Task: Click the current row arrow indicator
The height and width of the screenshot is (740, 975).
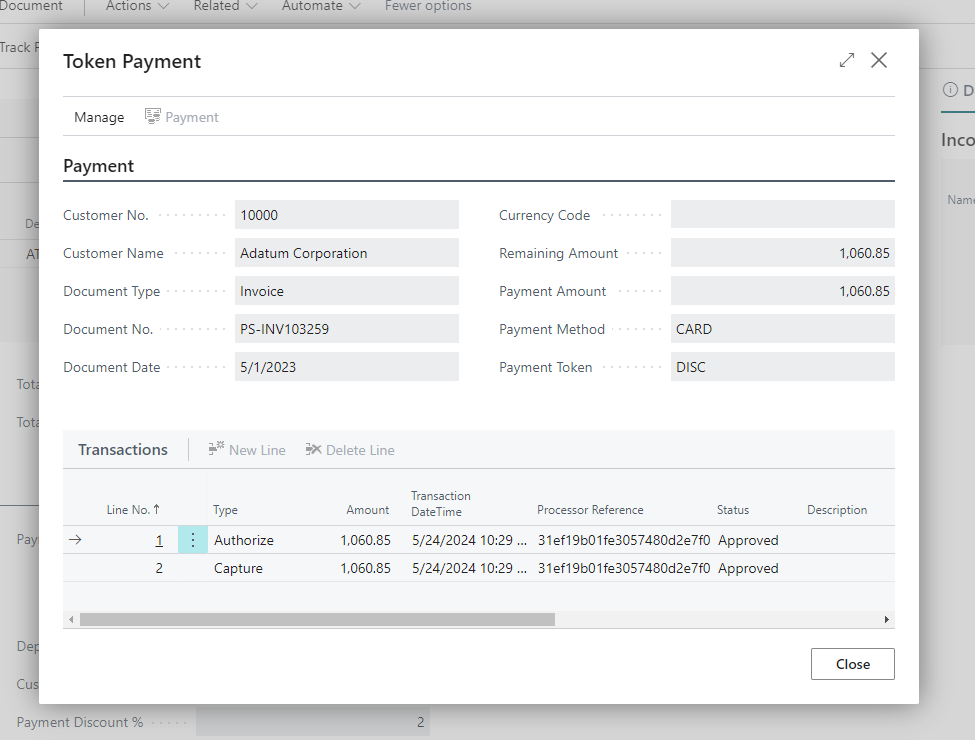Action: tap(75, 540)
